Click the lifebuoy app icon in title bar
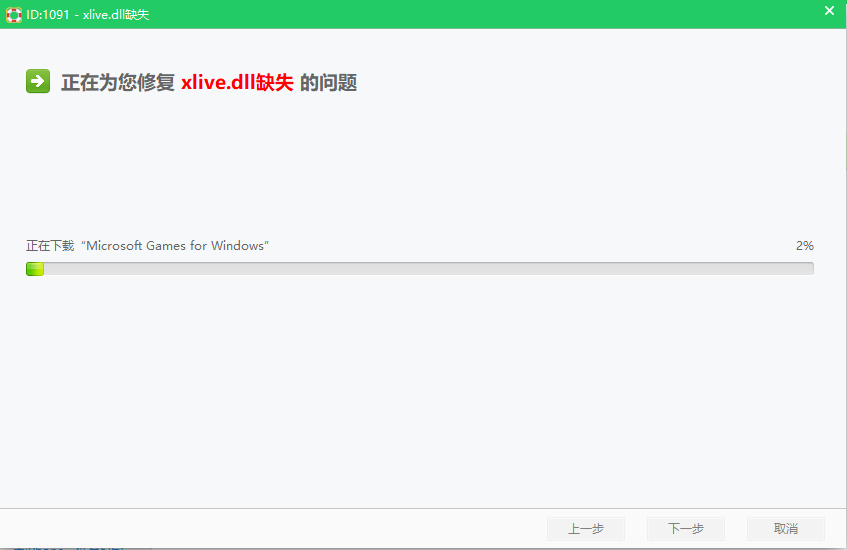Screen dimensions: 847x550 click(13, 15)
